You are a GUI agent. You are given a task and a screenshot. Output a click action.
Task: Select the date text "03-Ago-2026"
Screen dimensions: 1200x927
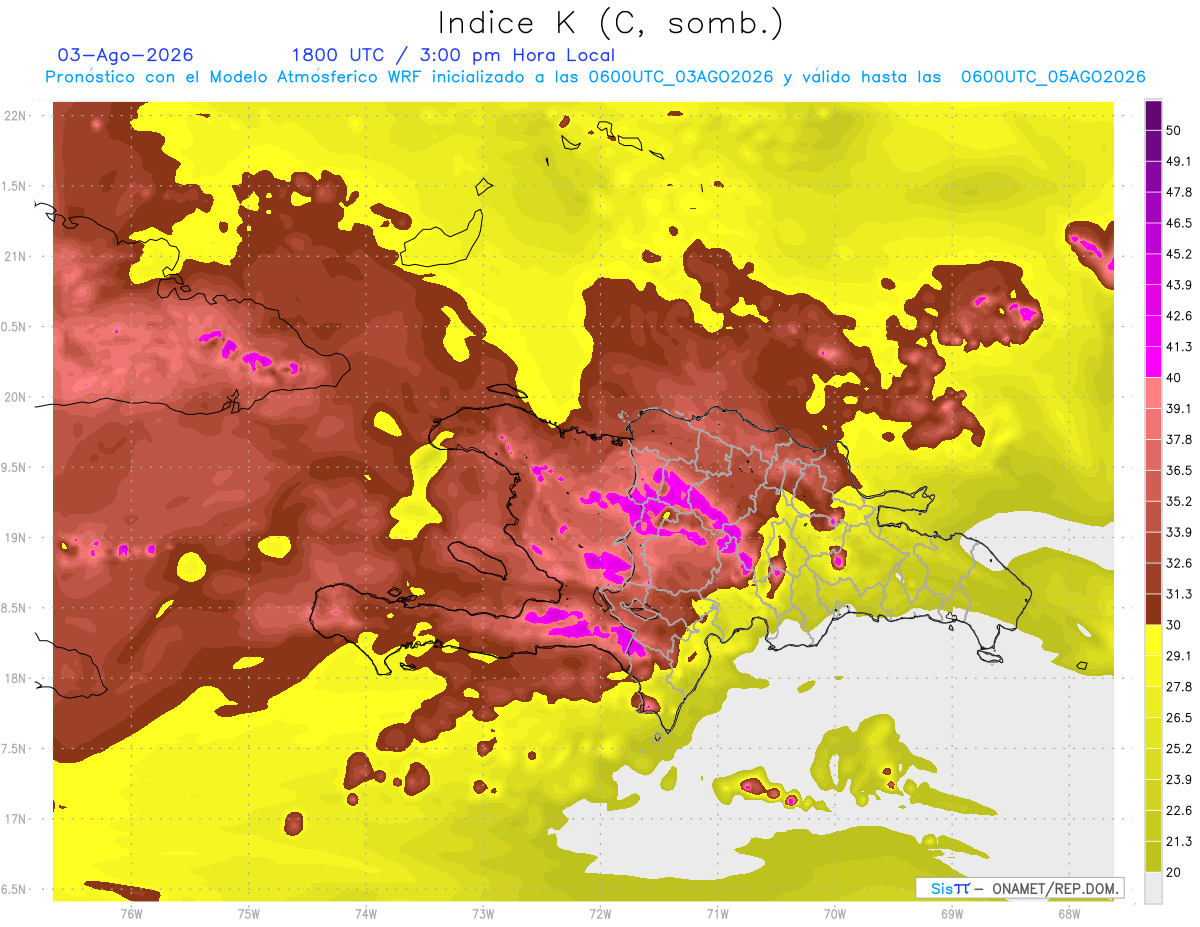(126, 55)
